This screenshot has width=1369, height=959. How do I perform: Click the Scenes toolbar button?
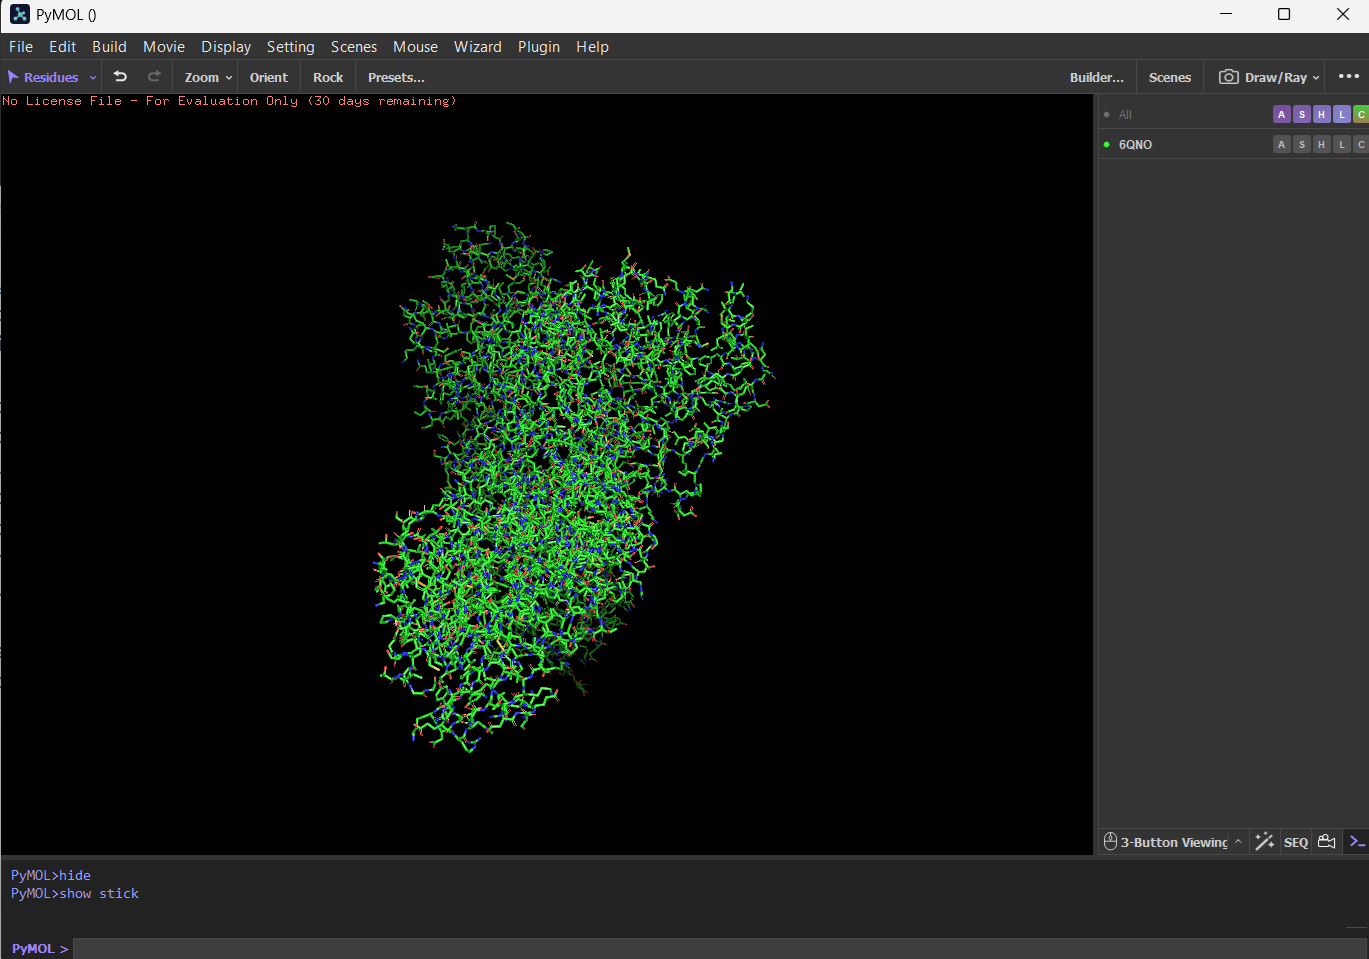(1170, 77)
